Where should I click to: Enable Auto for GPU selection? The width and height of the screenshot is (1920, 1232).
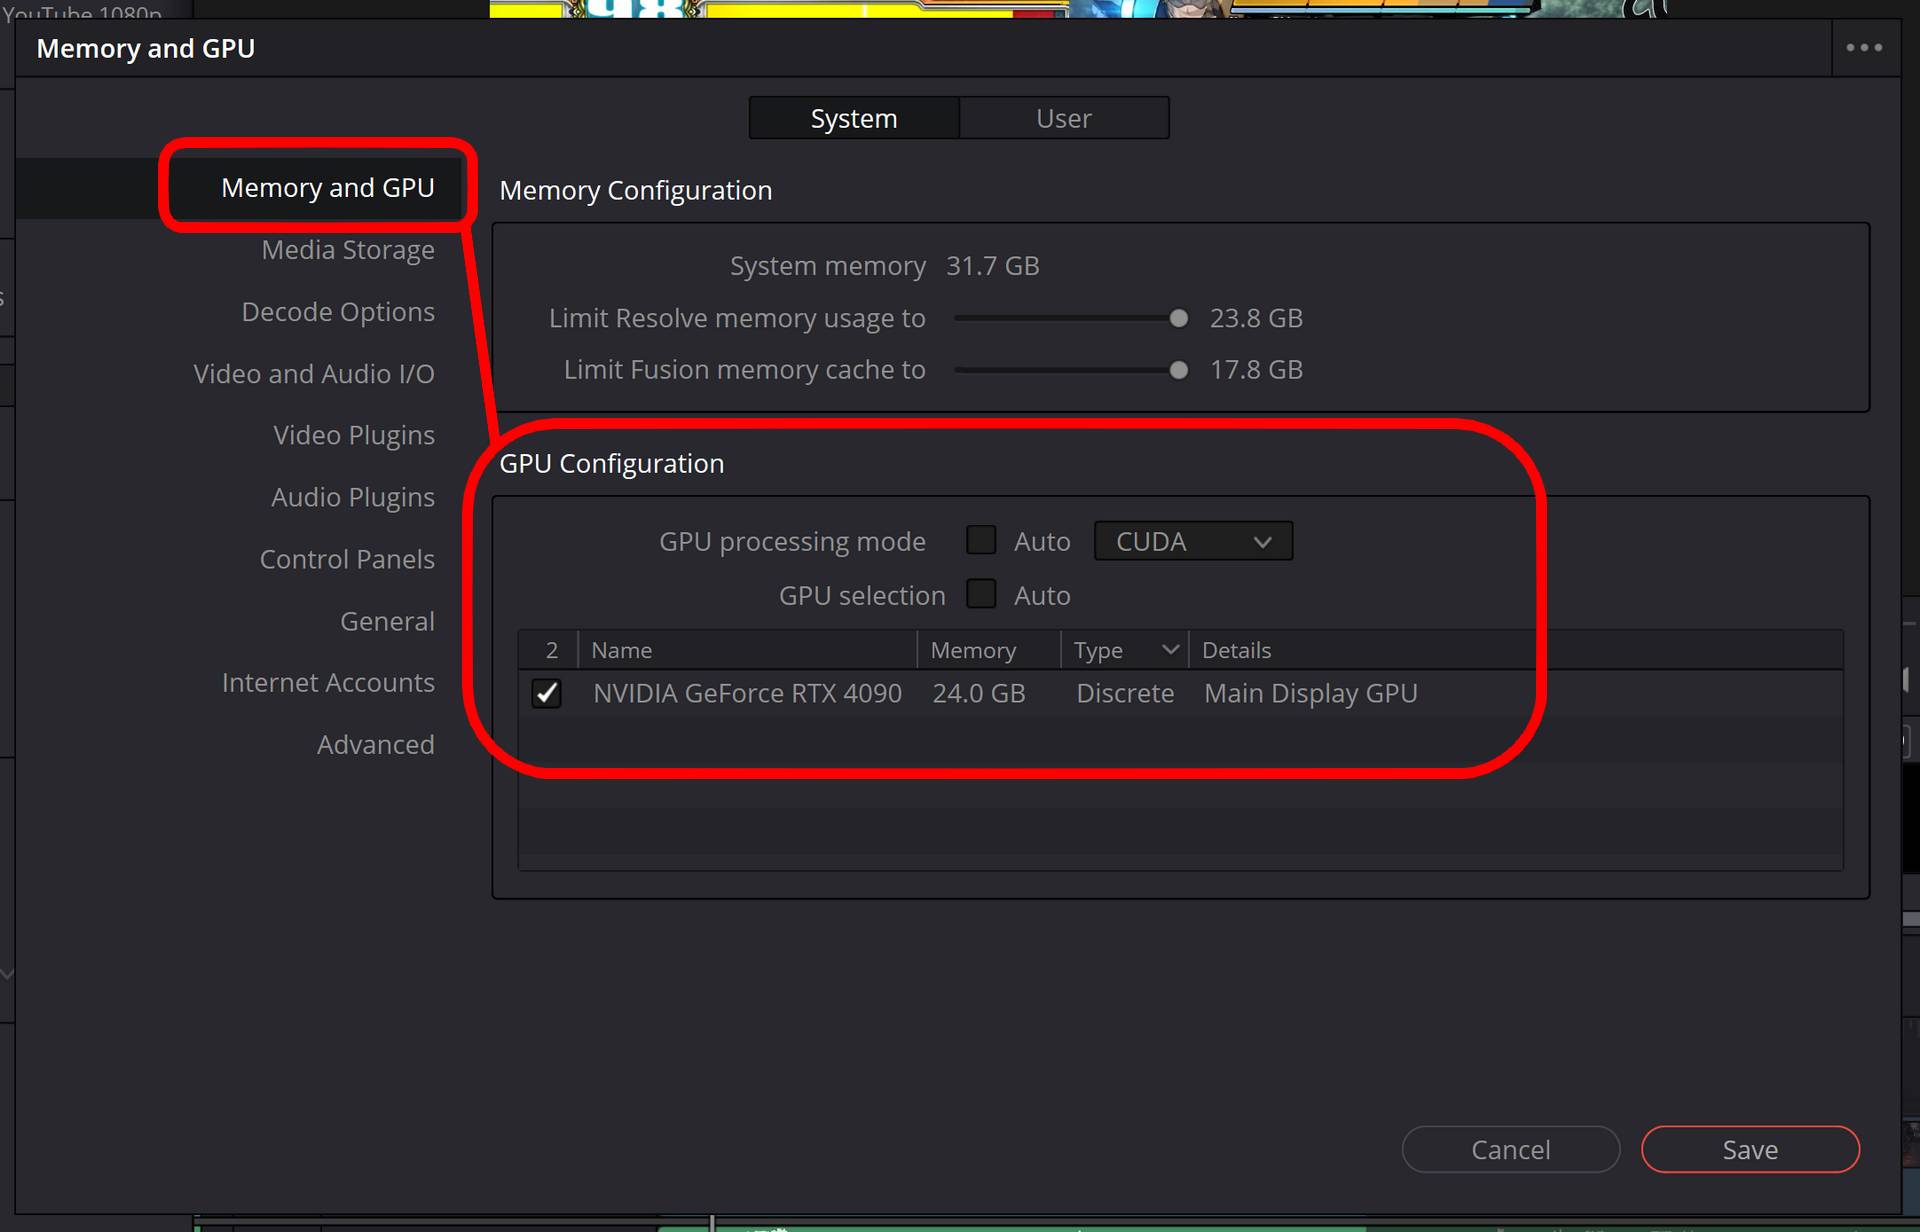click(x=981, y=594)
